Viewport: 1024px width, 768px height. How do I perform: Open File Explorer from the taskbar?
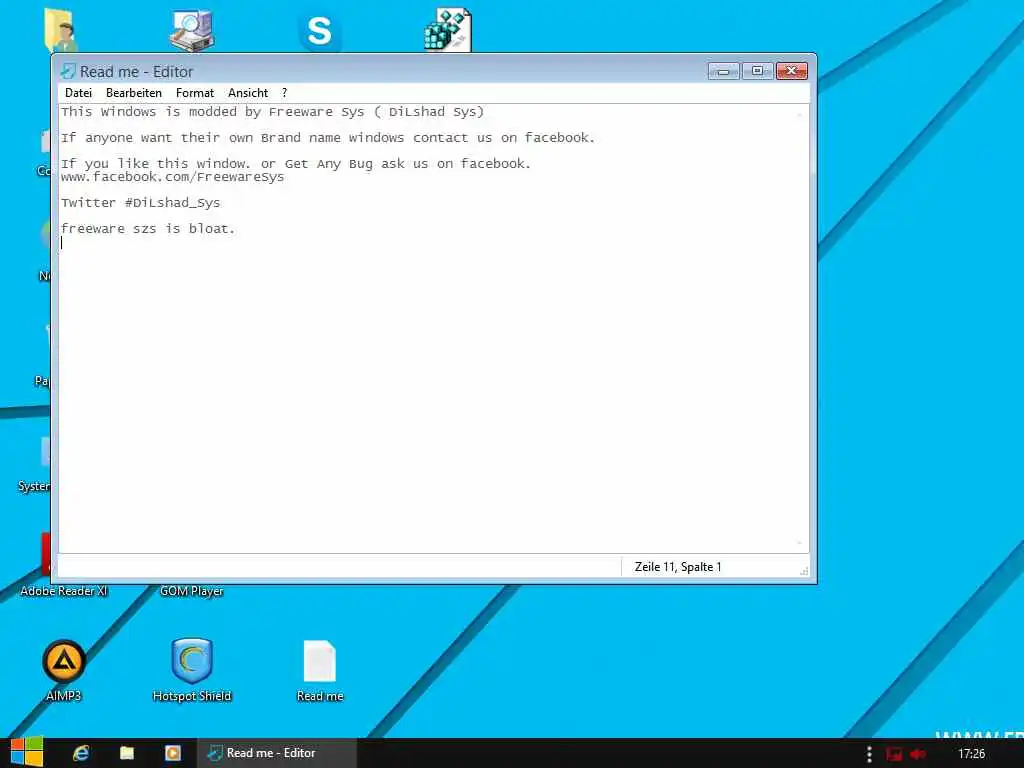tap(127, 753)
